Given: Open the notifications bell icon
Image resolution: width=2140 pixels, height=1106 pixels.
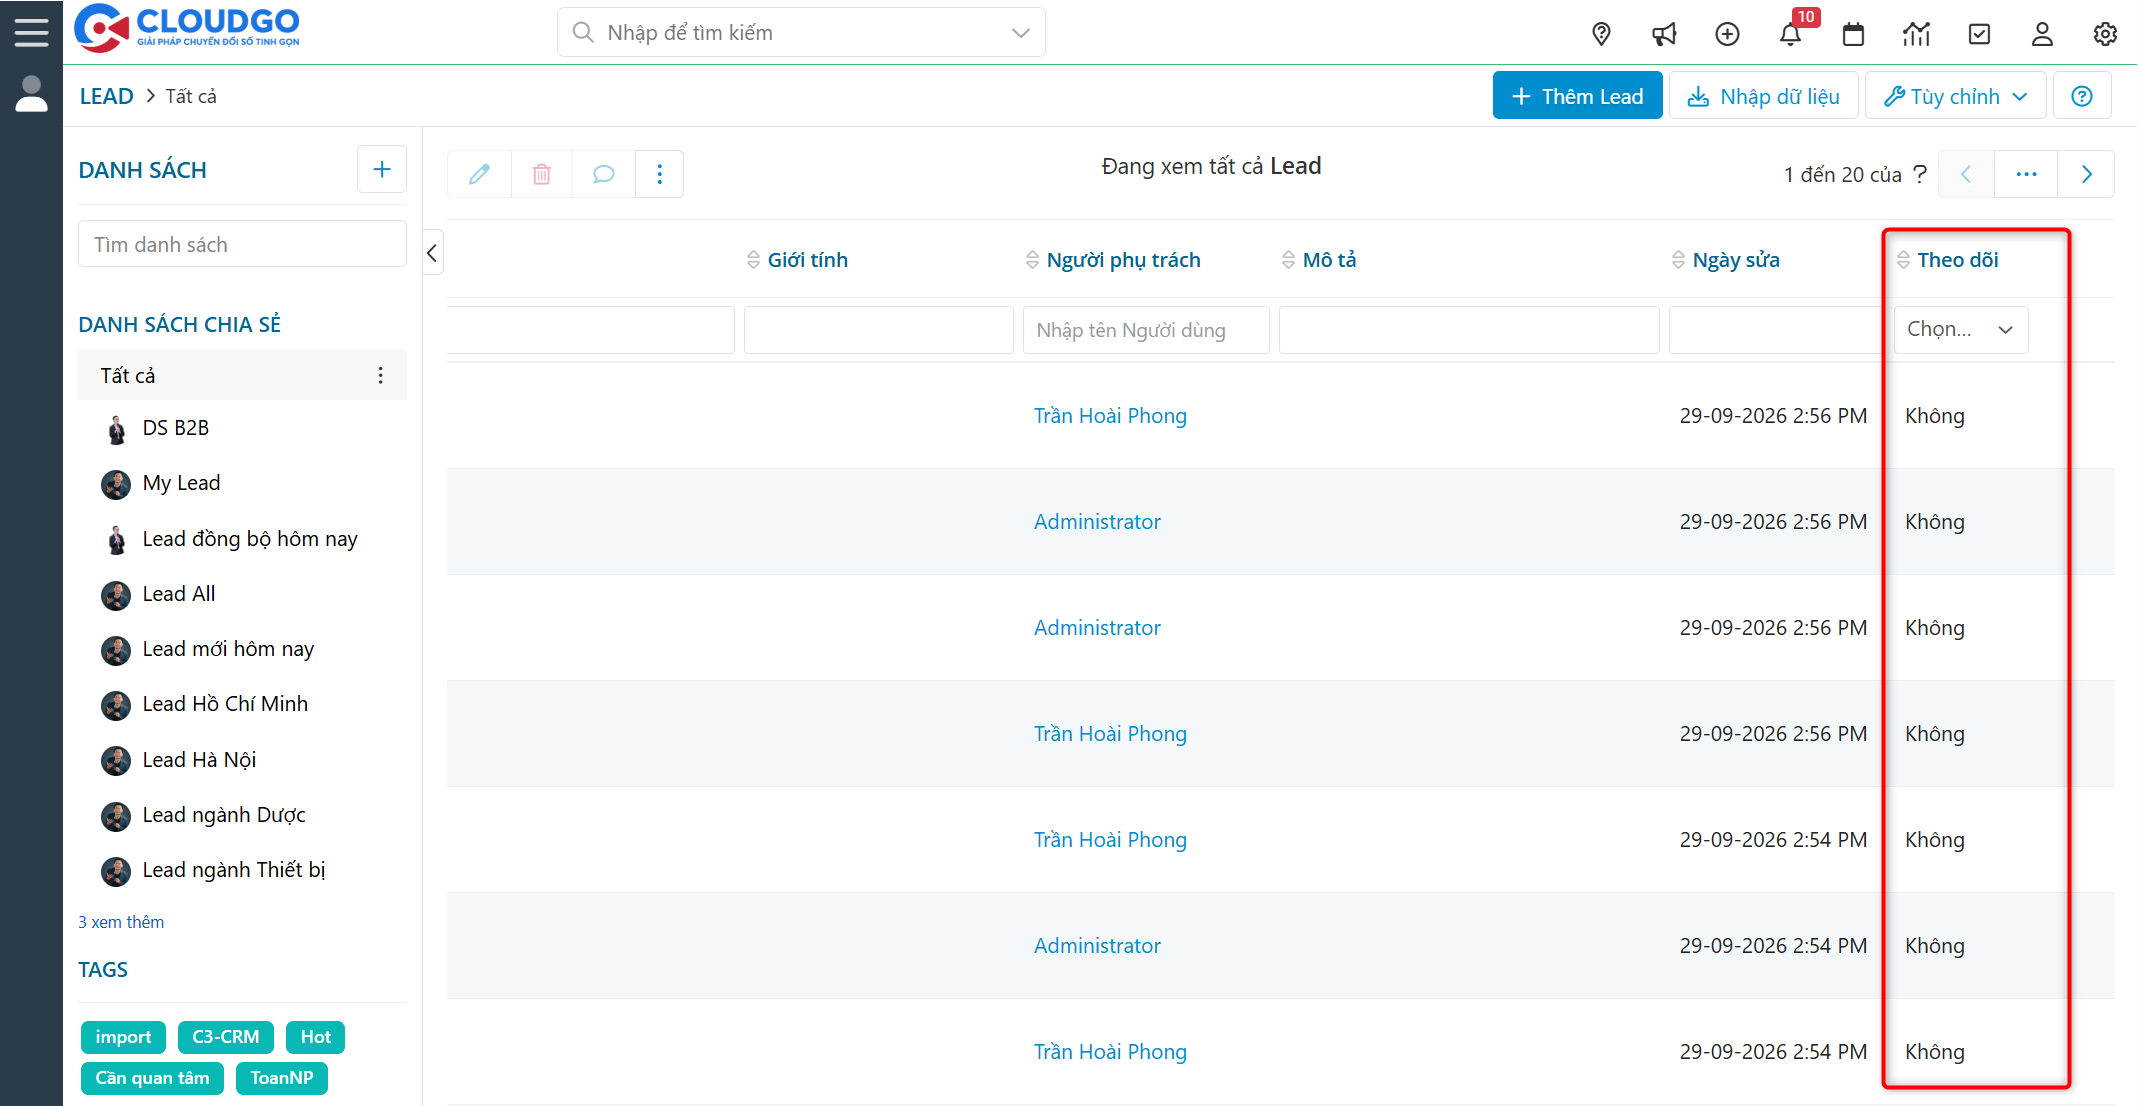Looking at the screenshot, I should pyautogui.click(x=1790, y=34).
